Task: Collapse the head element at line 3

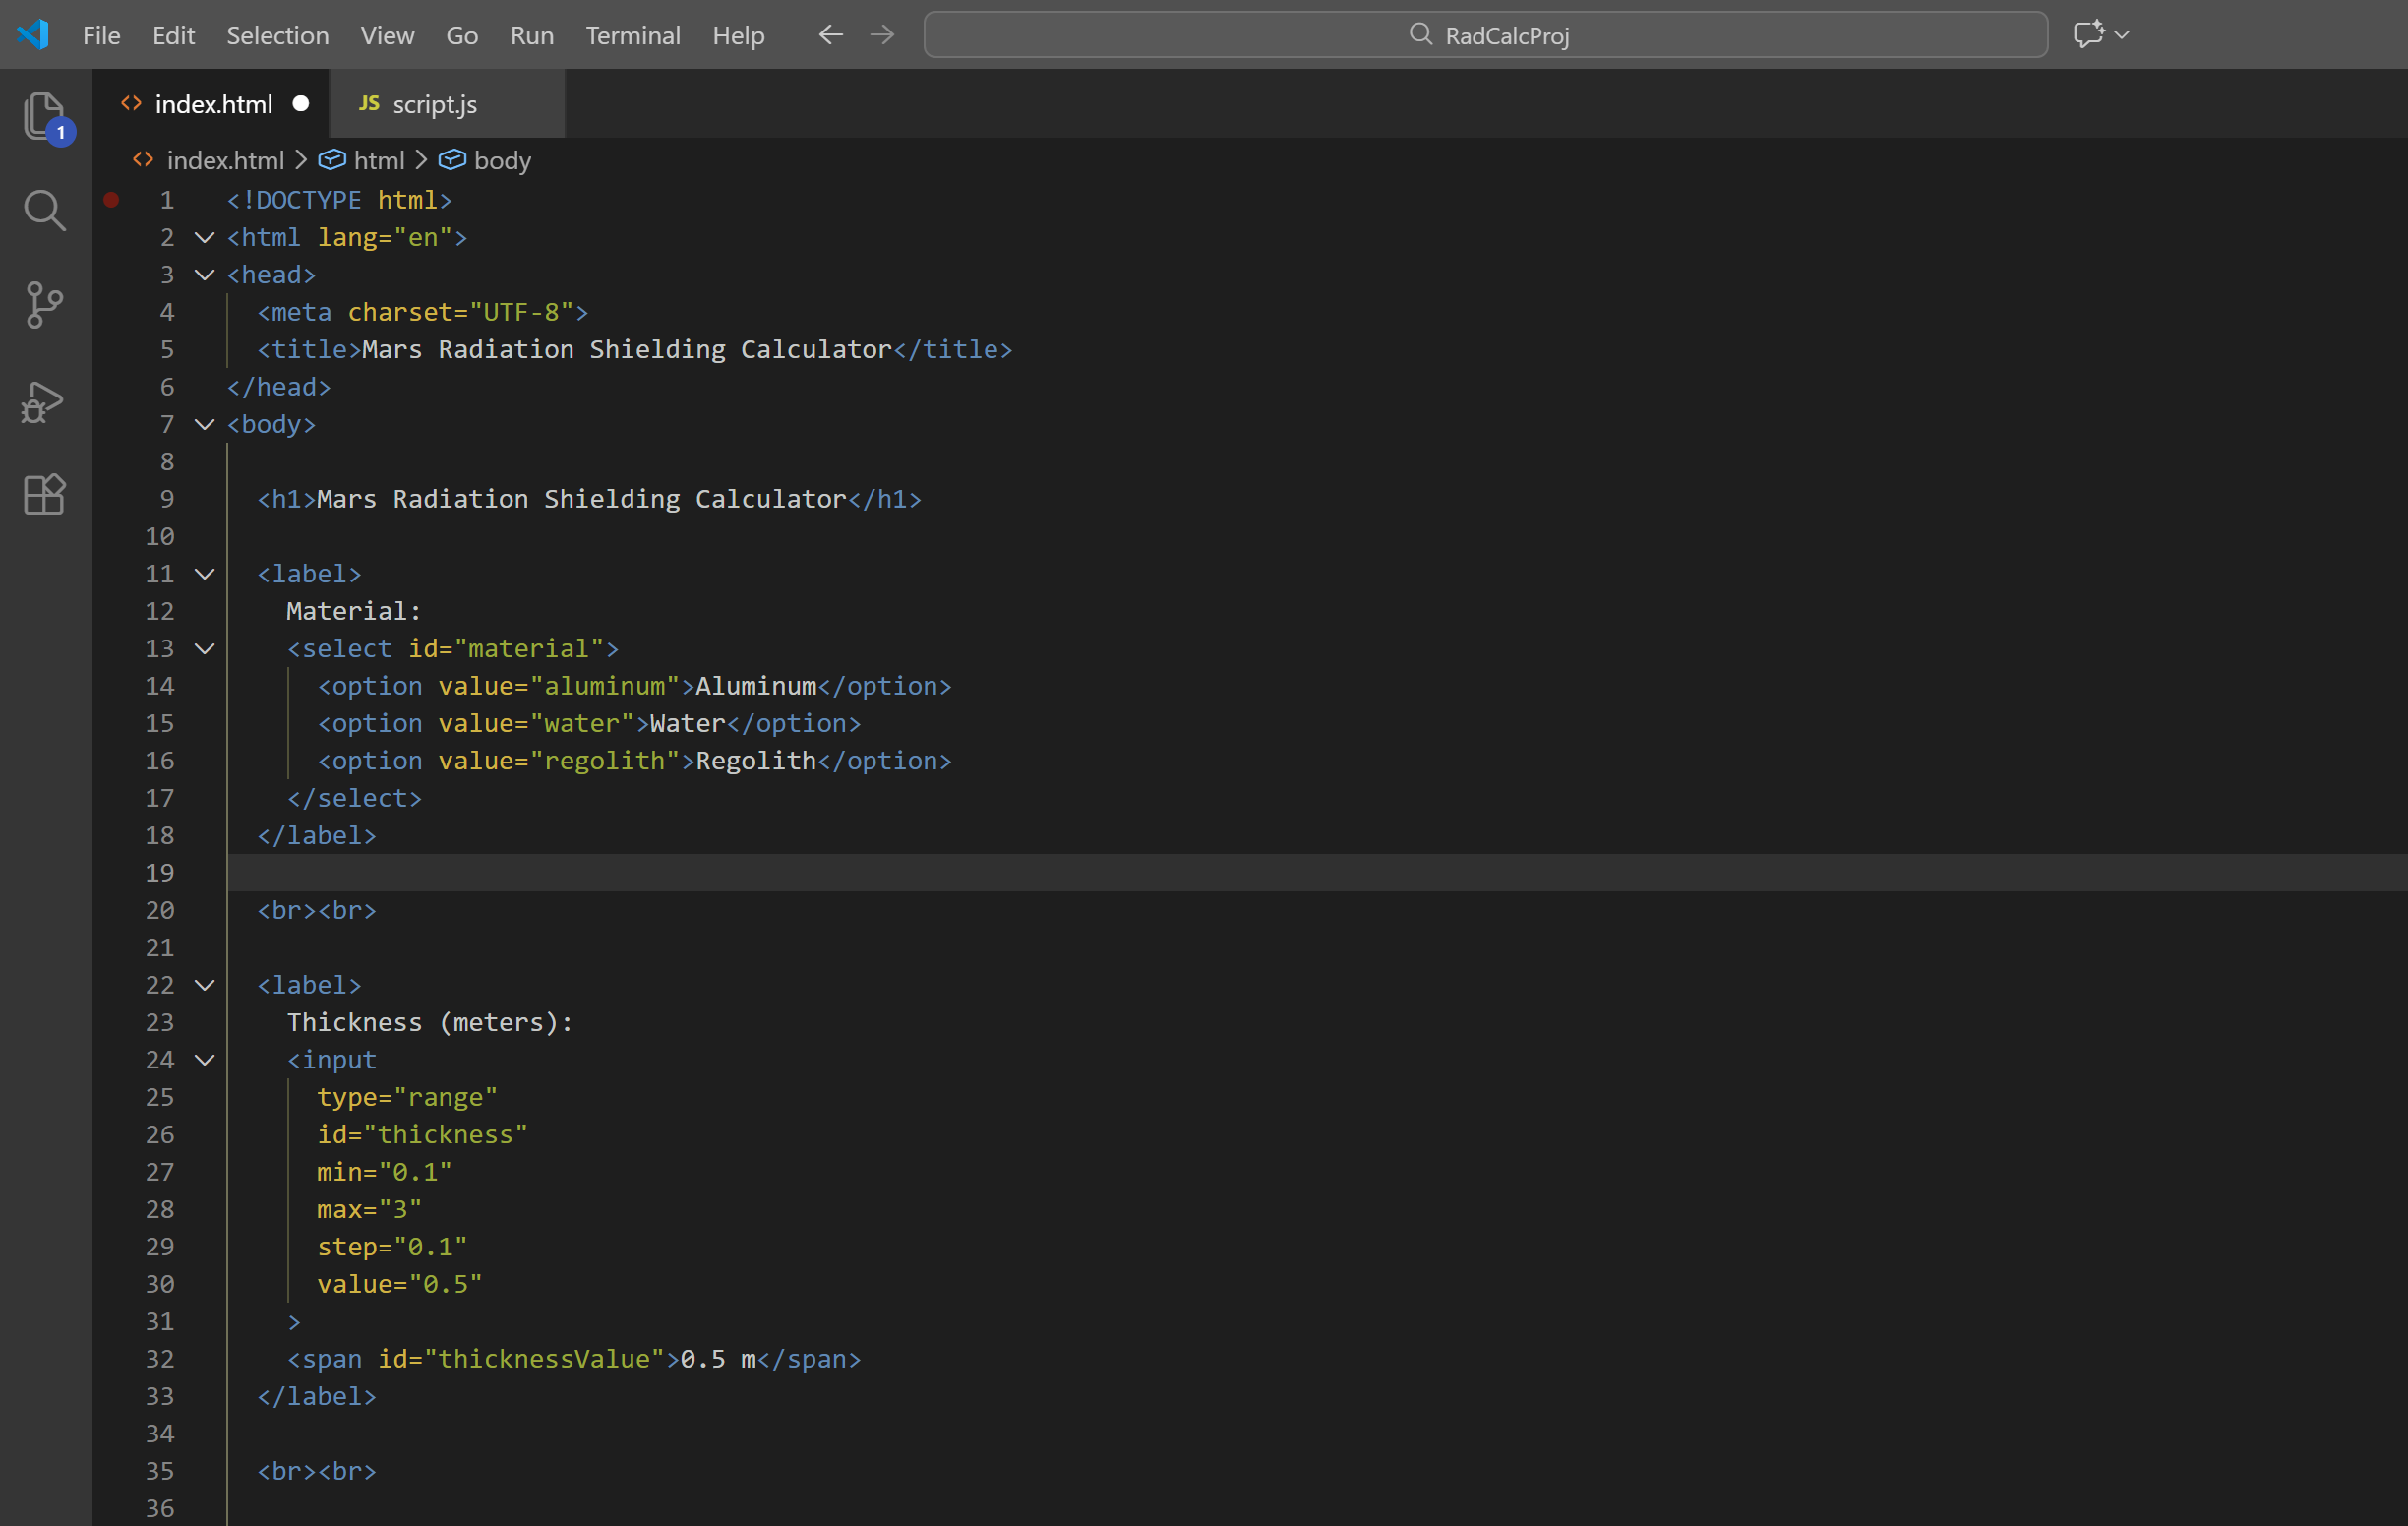Action: click(205, 275)
